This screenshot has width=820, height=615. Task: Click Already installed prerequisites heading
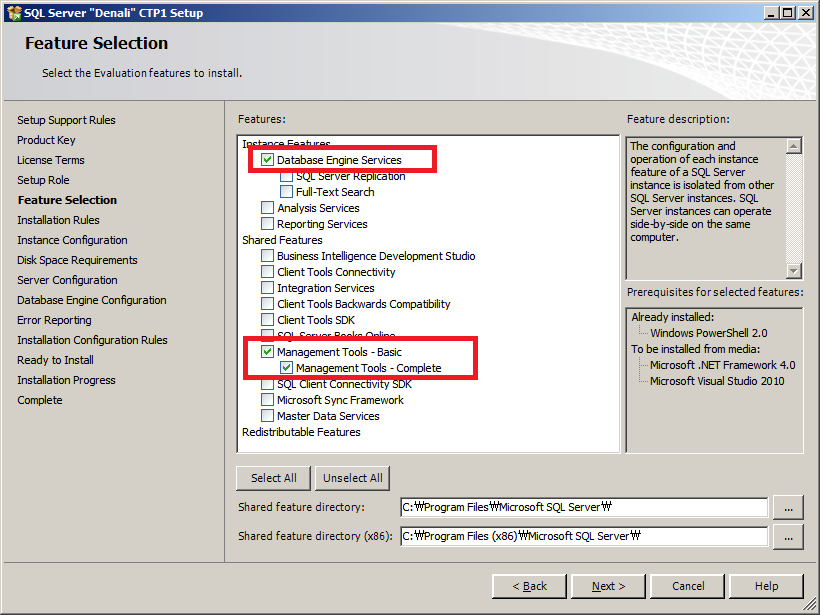tap(673, 317)
